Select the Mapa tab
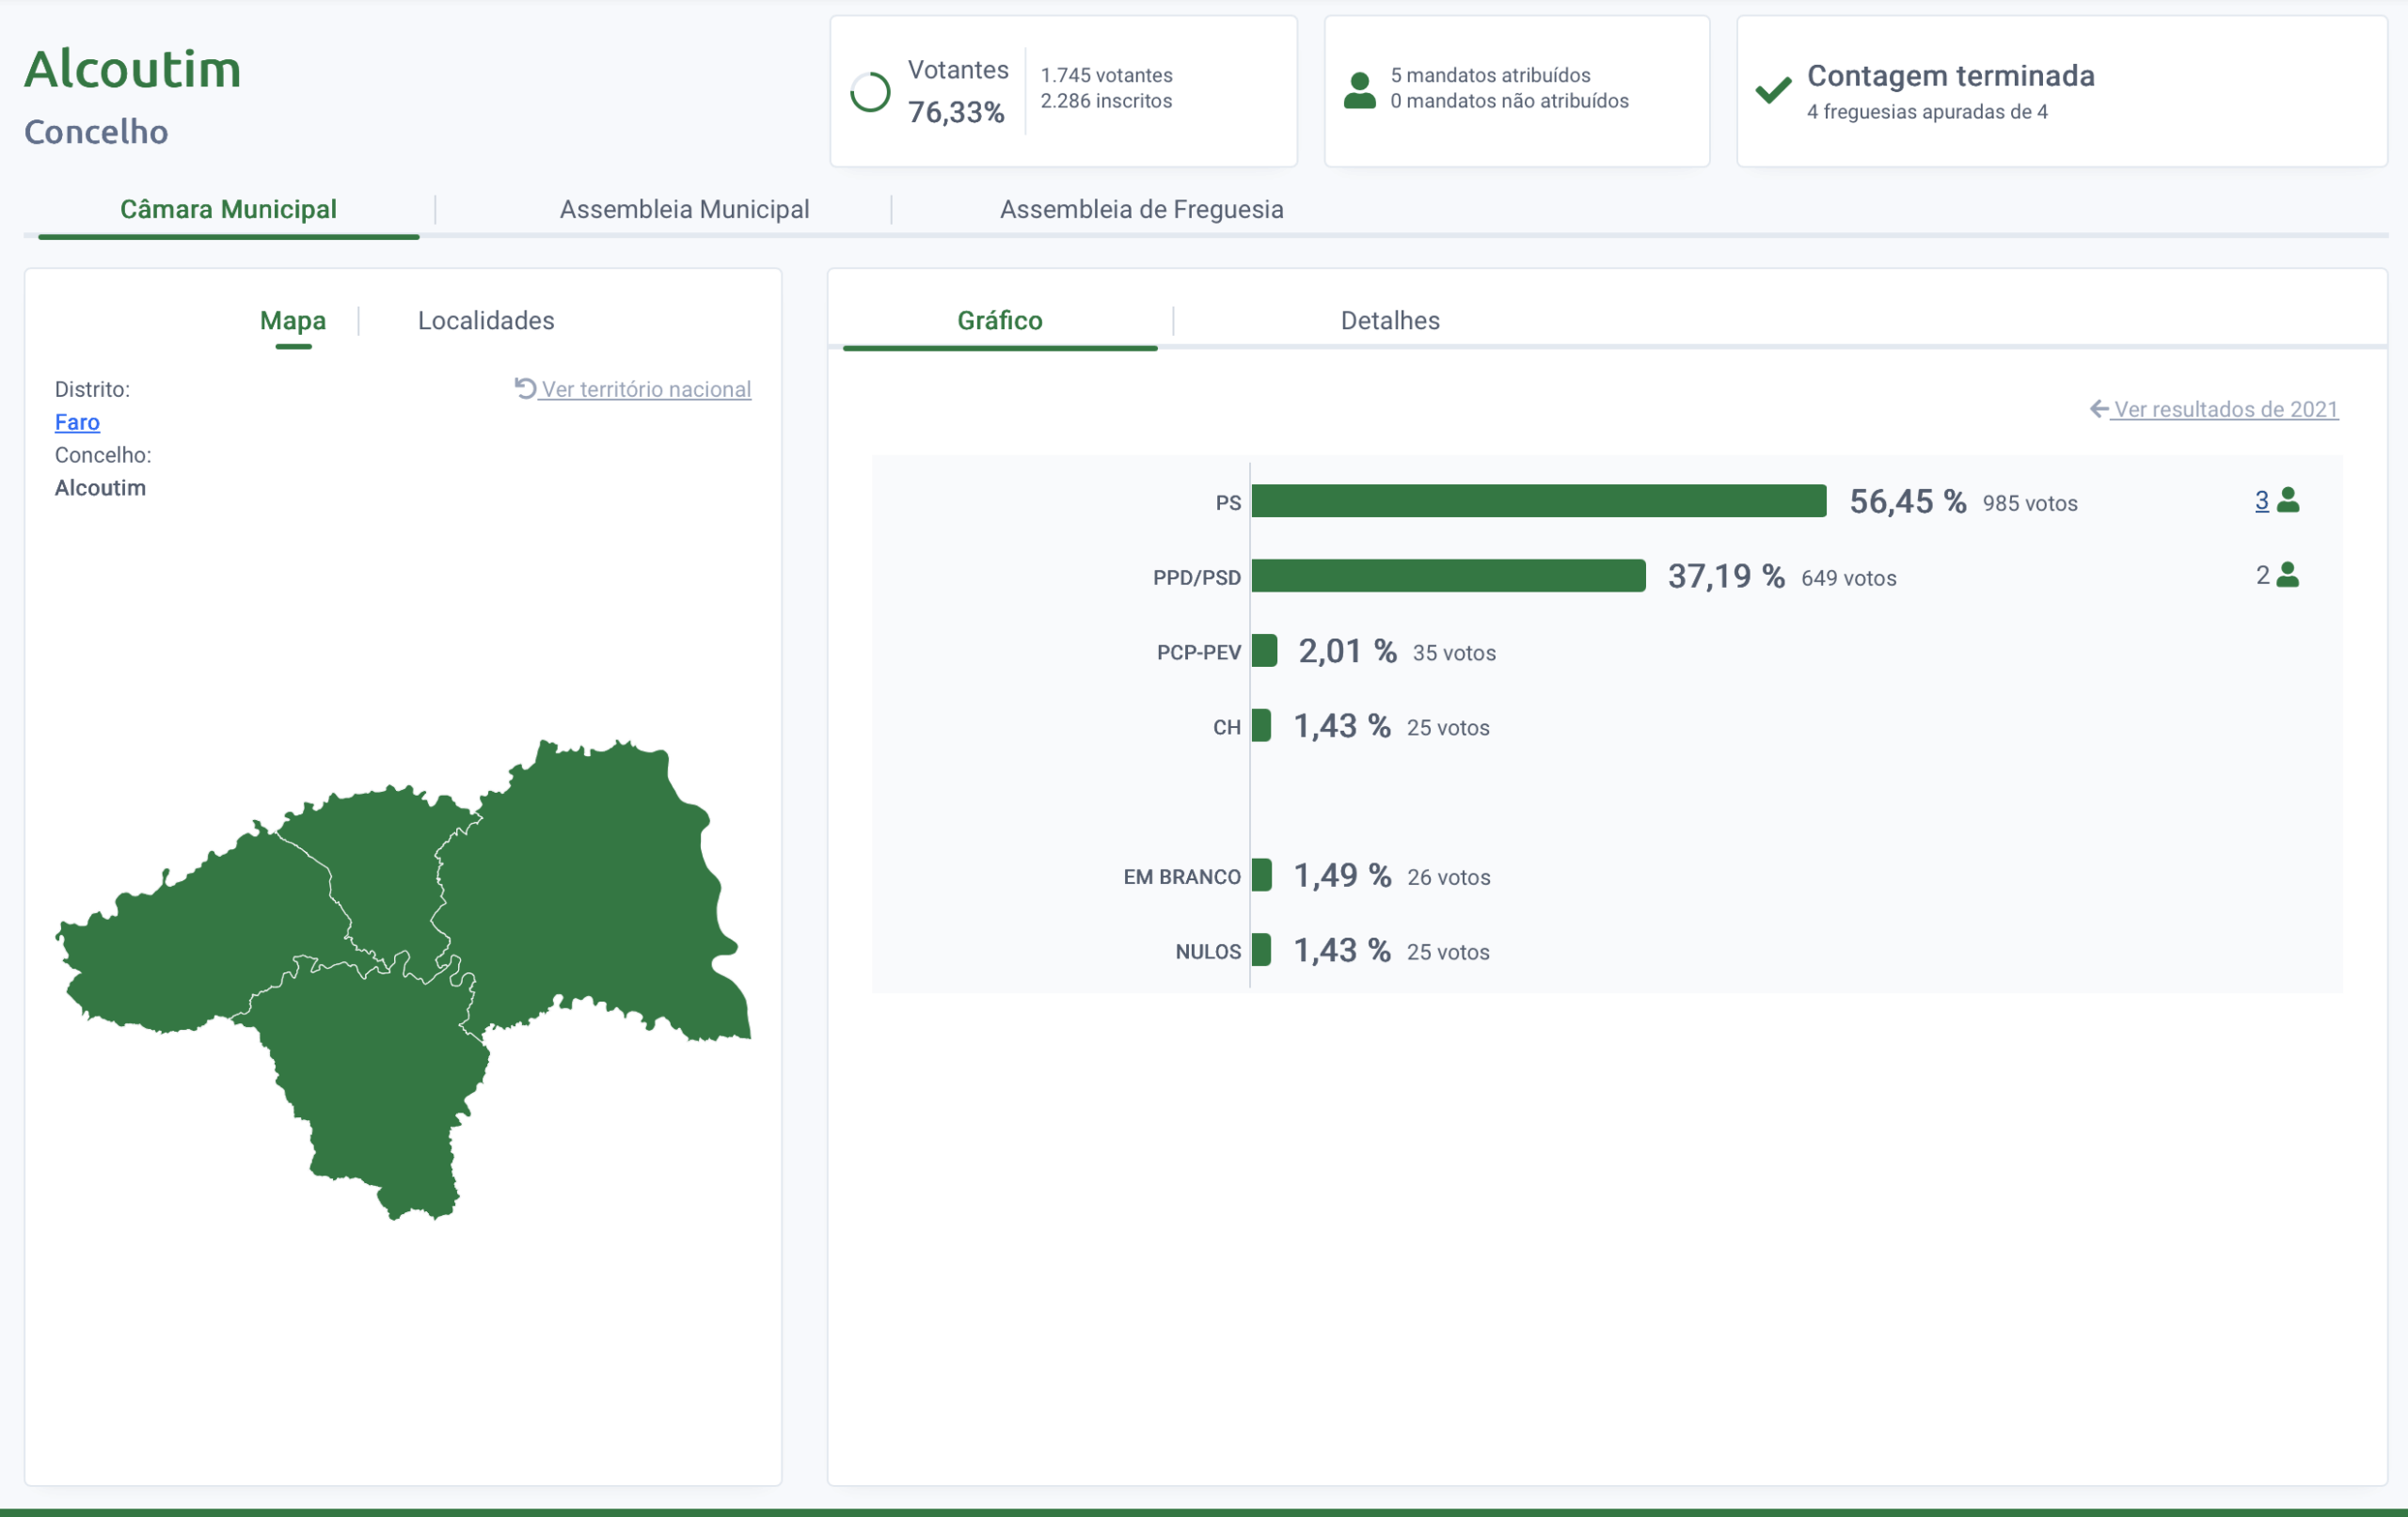 [293, 320]
